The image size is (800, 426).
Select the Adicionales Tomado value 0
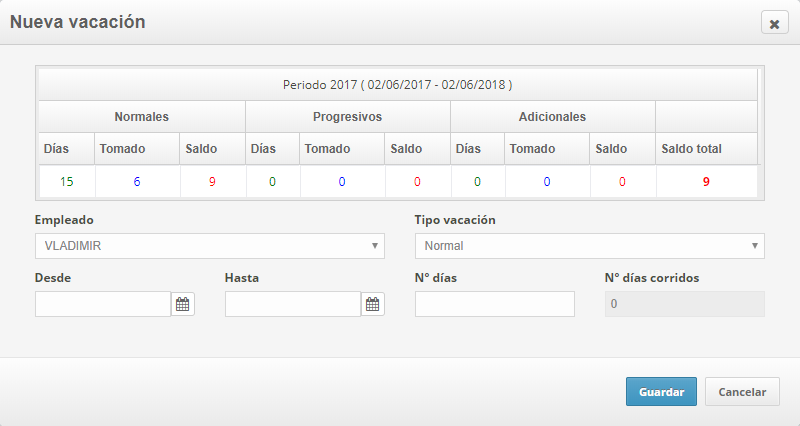tap(547, 182)
